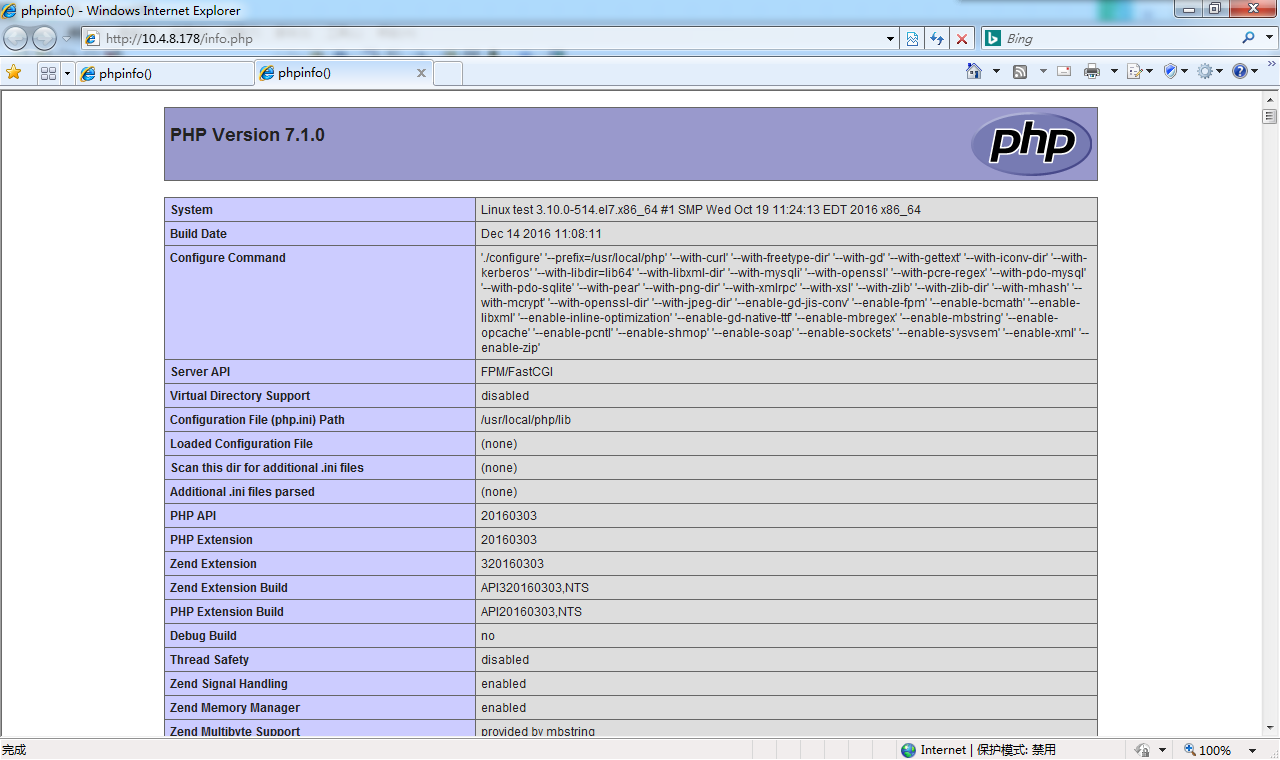Viewport: 1280px width, 760px height.
Task: Open the Favorites star button
Action: click(14, 72)
